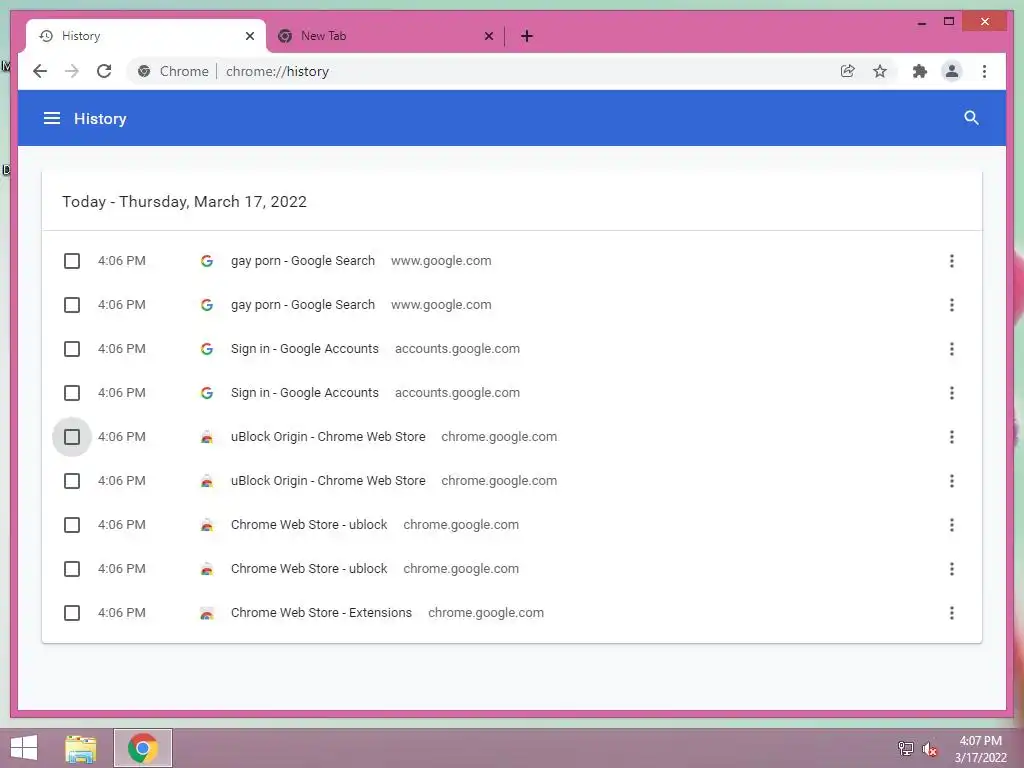
Task: Open a new tab with plus button
Action: [x=527, y=36]
